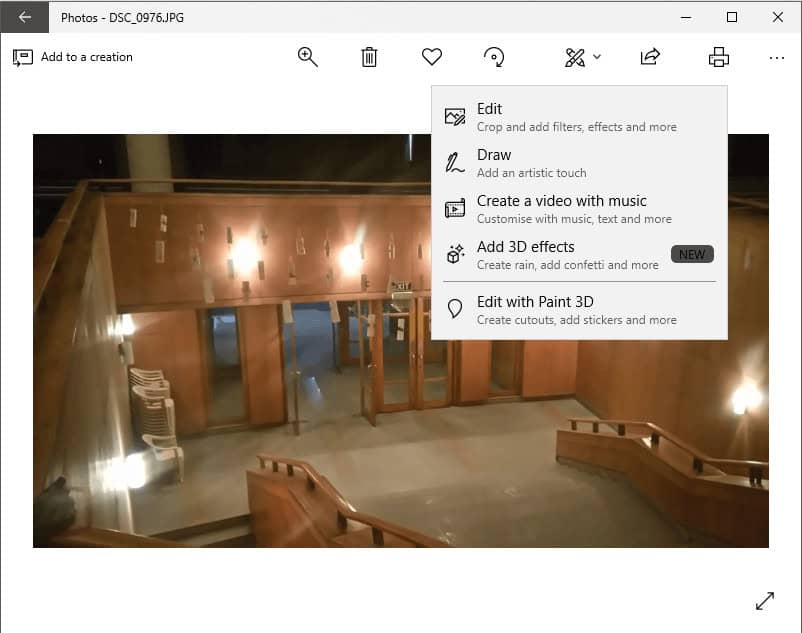Delete the photo using trash icon

point(369,57)
